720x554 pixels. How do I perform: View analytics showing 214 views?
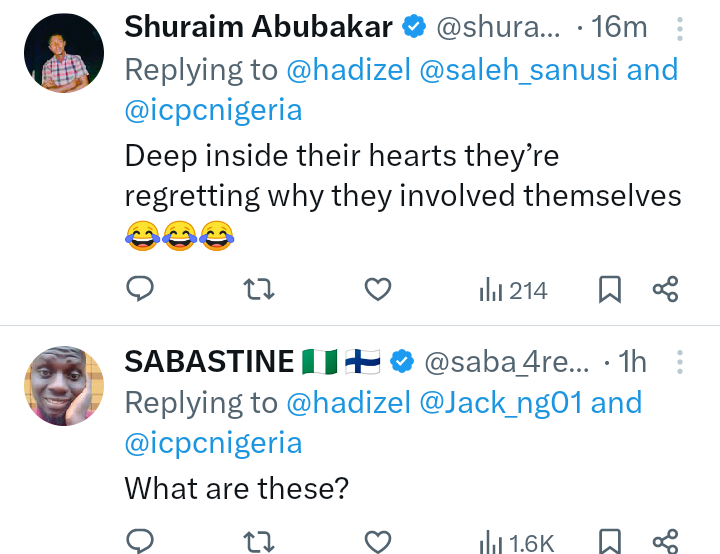pyautogui.click(x=513, y=291)
